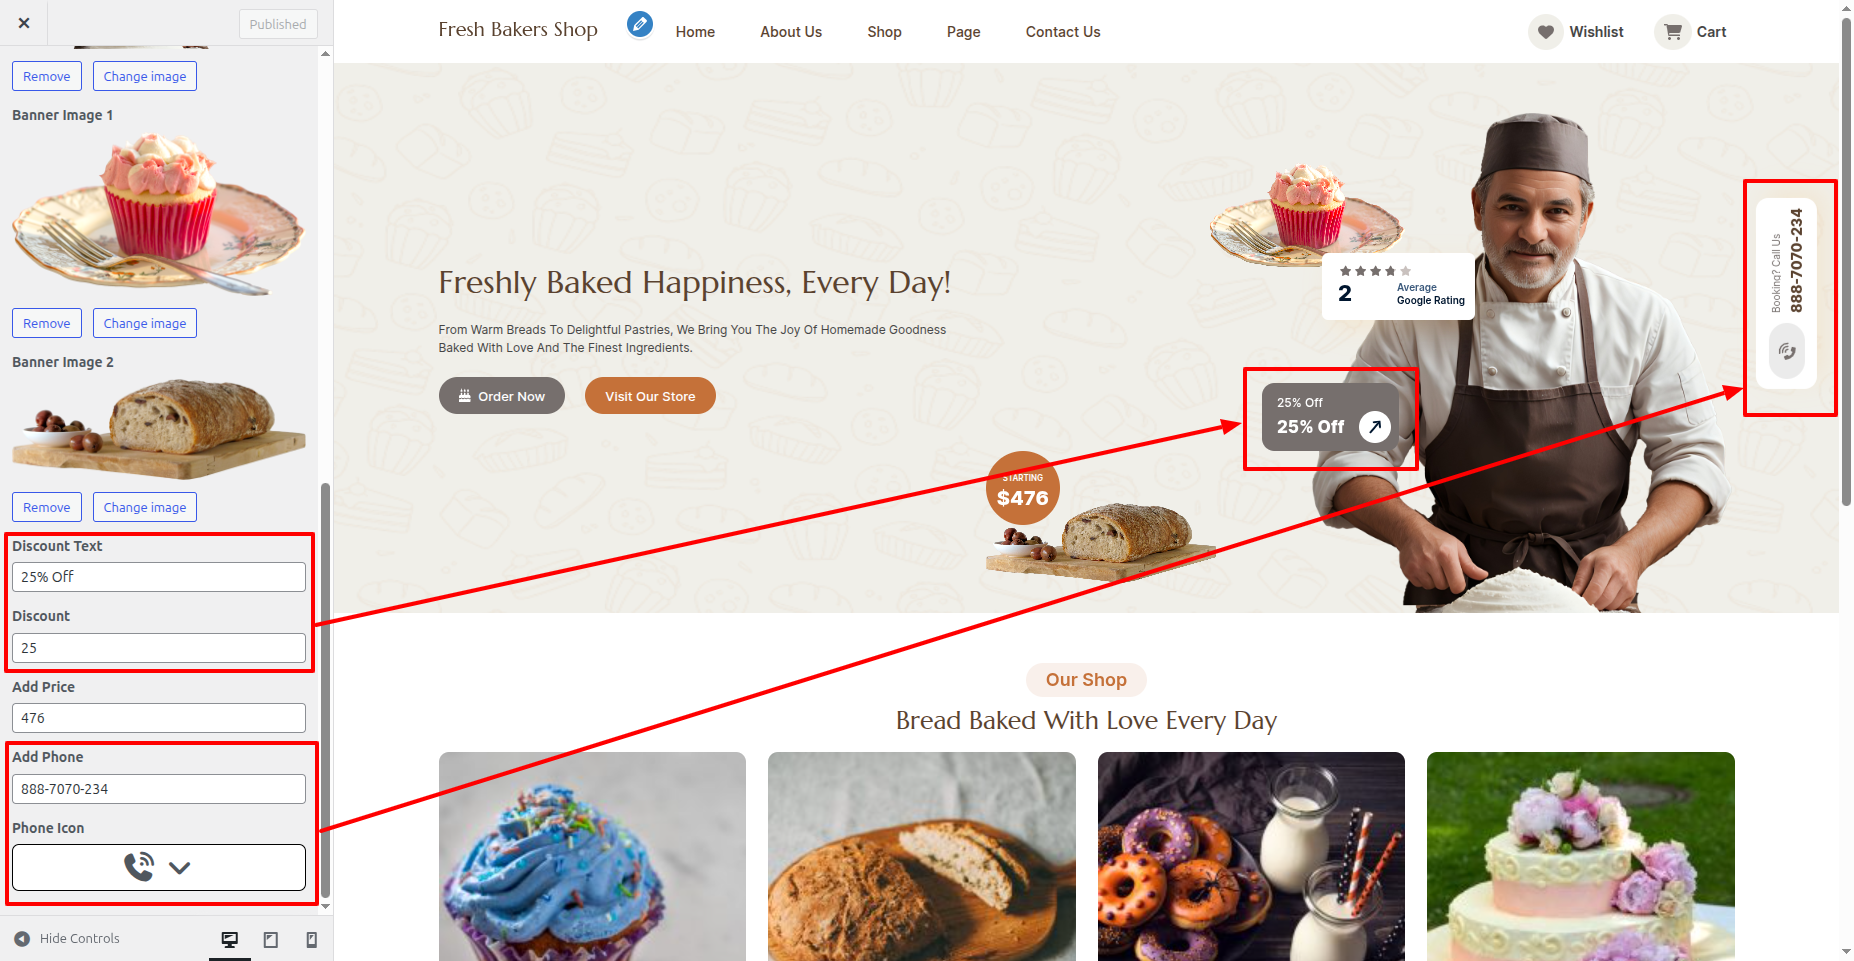Close the customizer with the X icon
The image size is (1854, 961).
click(x=24, y=23)
